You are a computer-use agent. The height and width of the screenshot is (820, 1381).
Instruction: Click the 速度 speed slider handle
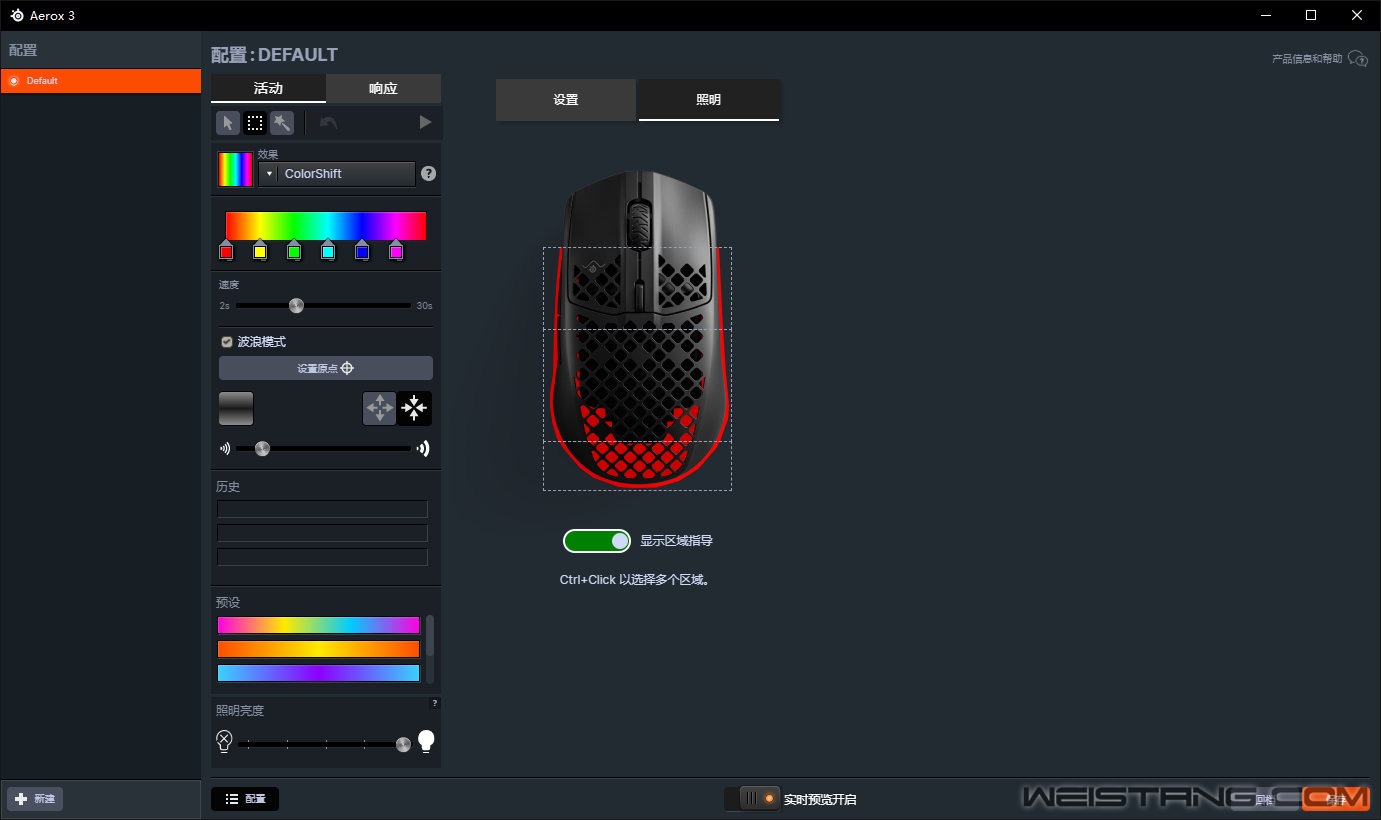(x=296, y=305)
